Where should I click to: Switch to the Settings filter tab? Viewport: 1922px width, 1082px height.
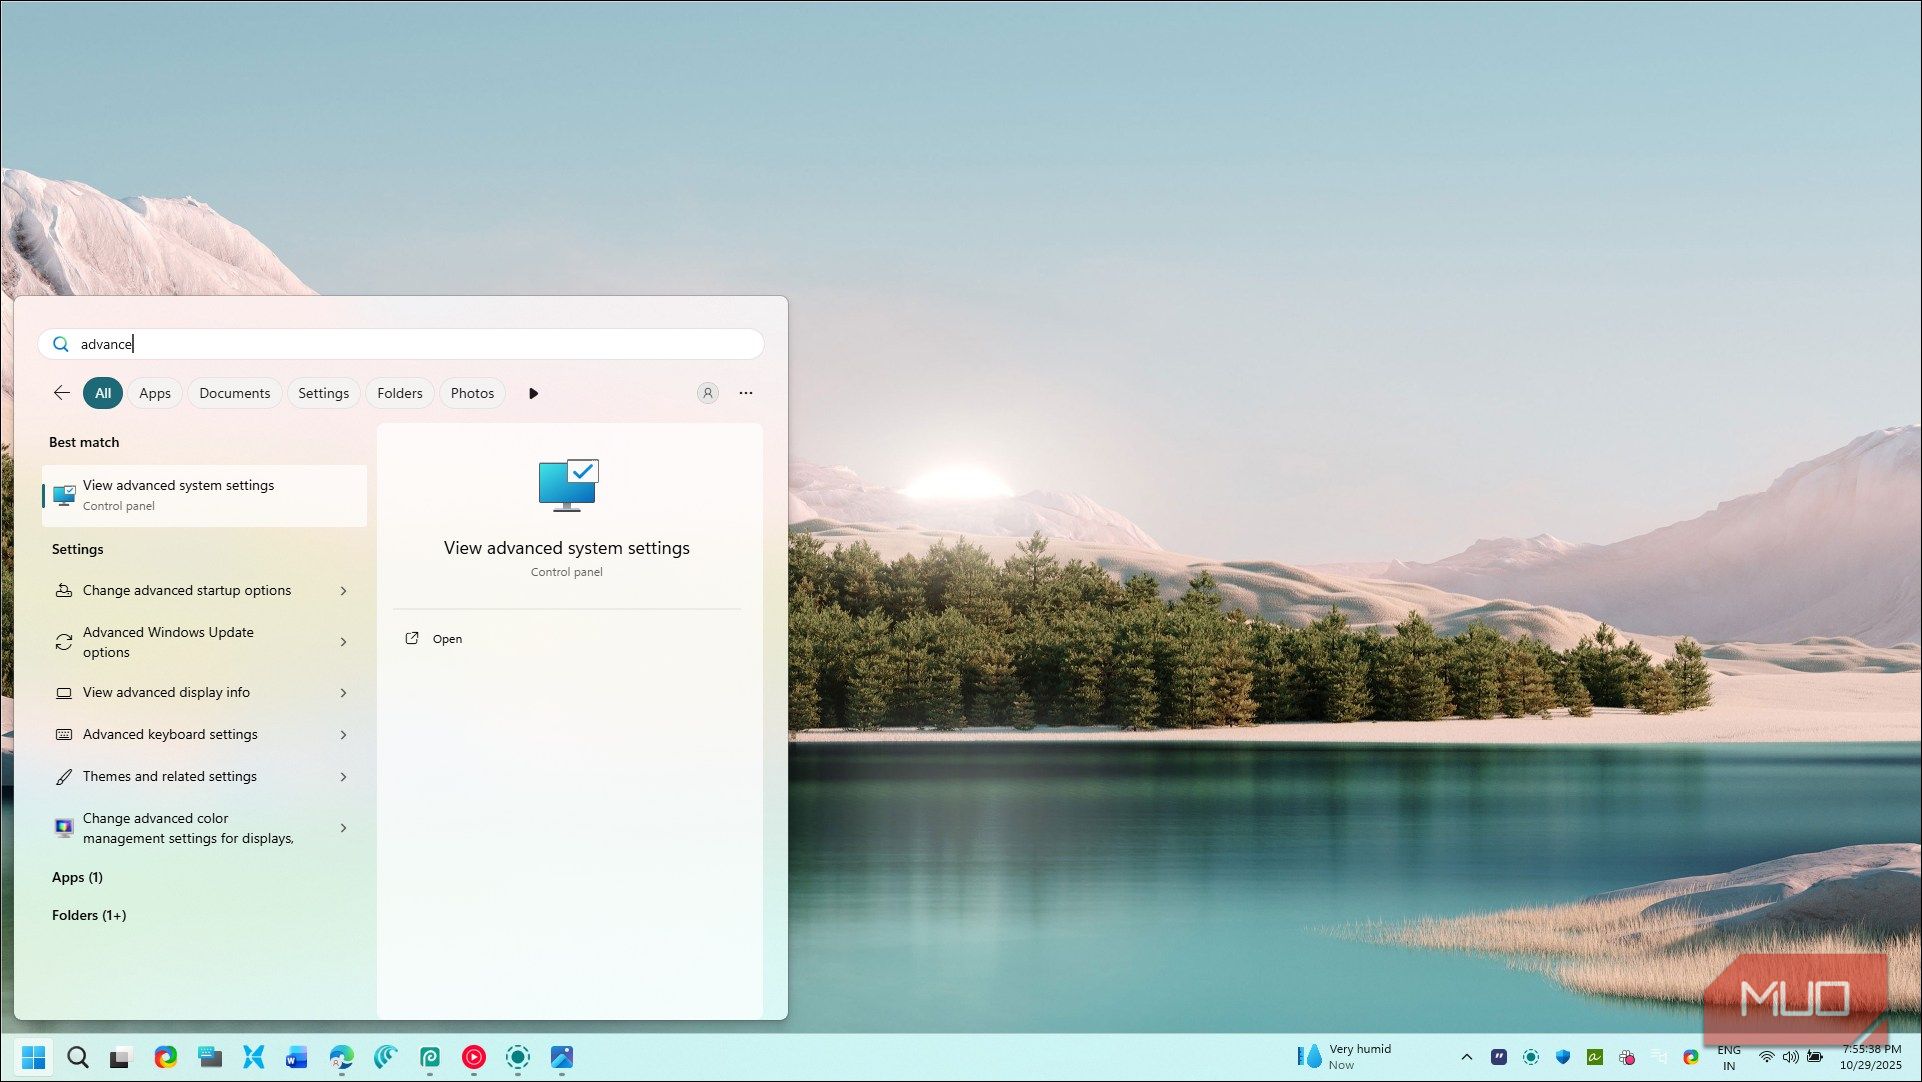coord(323,393)
